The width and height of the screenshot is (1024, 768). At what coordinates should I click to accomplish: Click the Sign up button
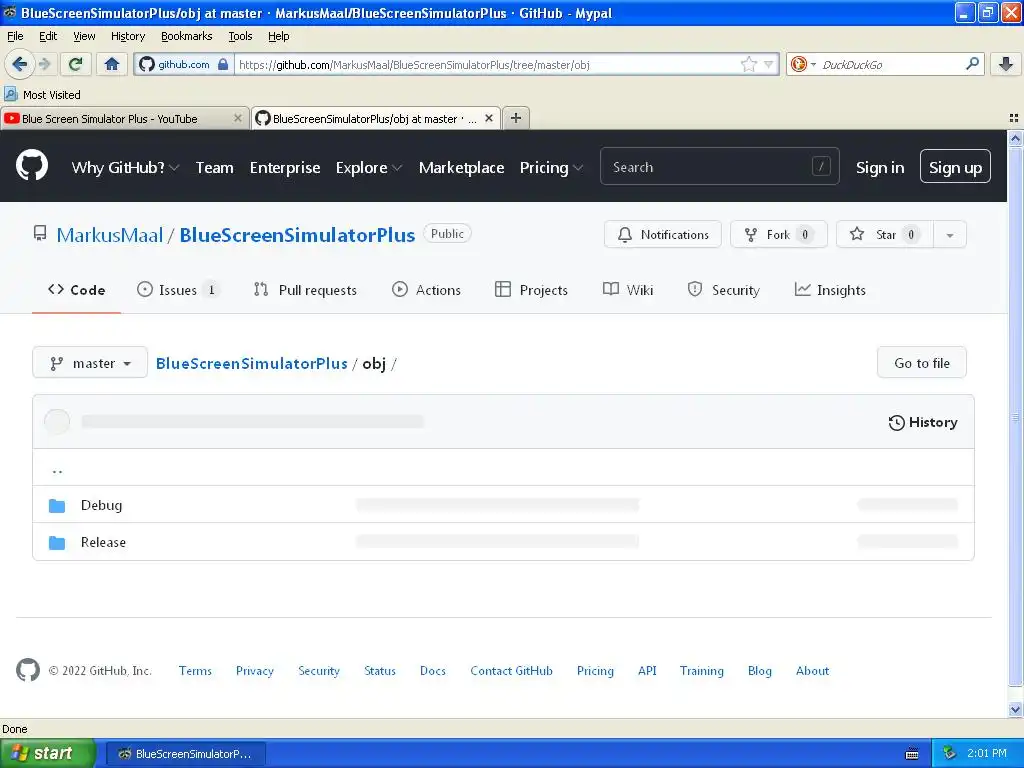(x=955, y=167)
